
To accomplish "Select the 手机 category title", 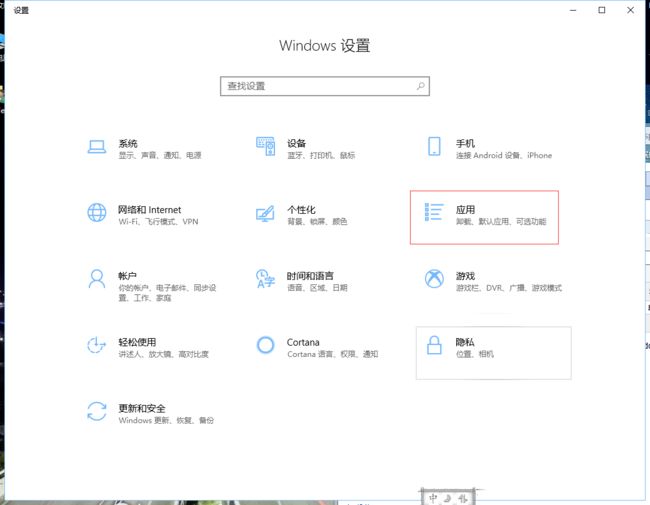I will pyautogui.click(x=465, y=143).
